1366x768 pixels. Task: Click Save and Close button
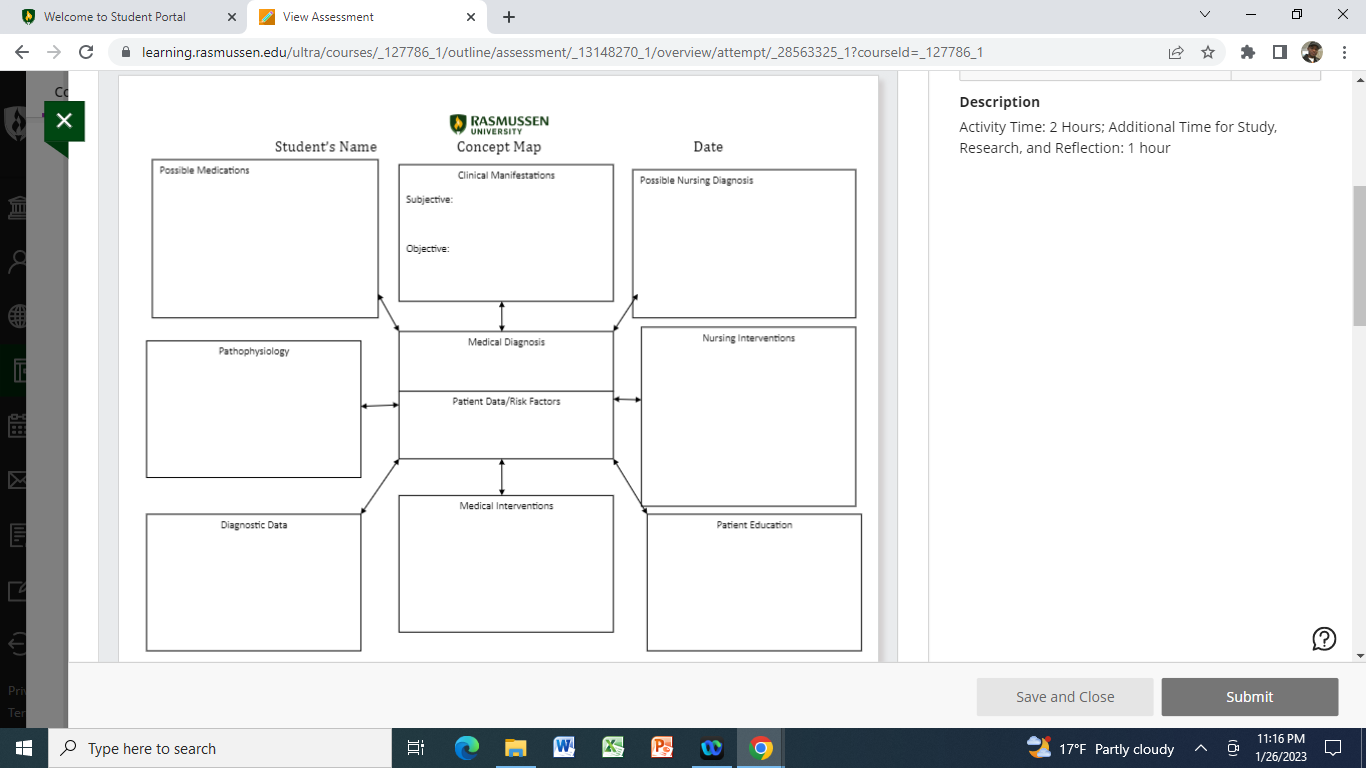click(1065, 697)
